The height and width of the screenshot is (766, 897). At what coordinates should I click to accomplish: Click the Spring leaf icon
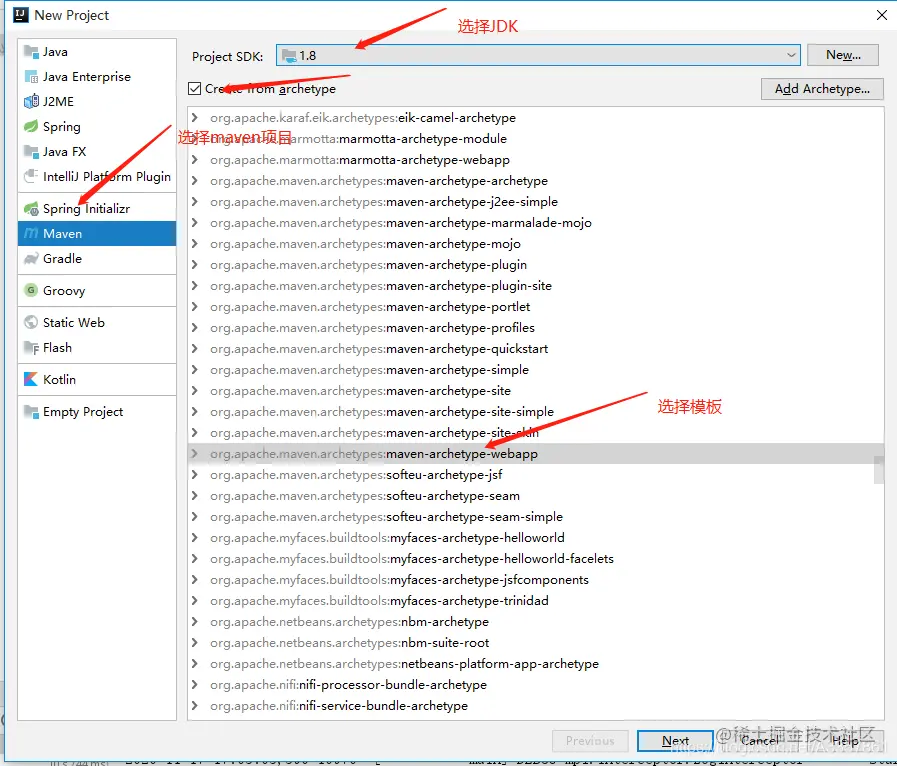pos(31,126)
